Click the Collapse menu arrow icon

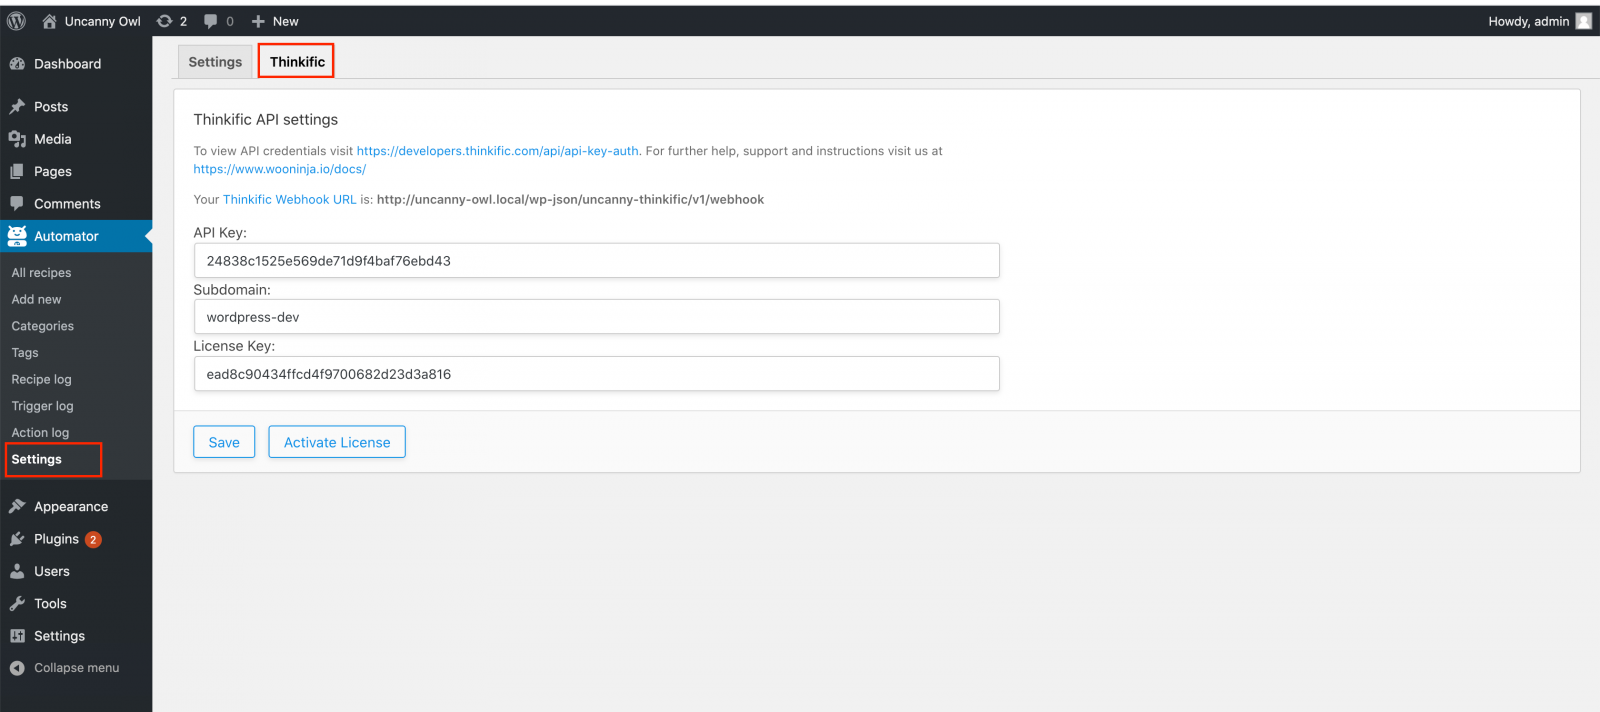17,668
